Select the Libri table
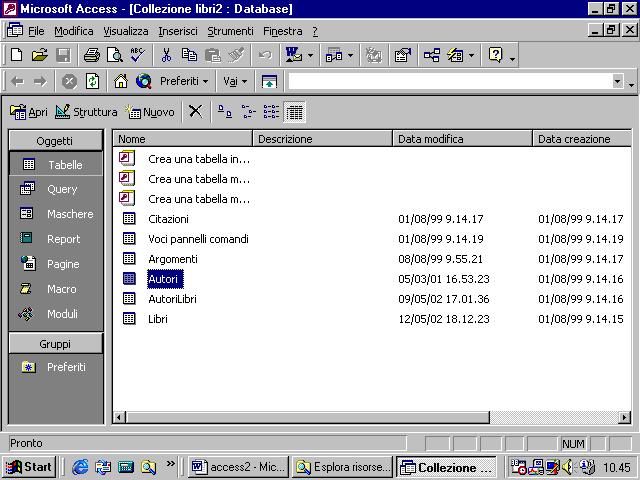The width and height of the screenshot is (640, 480). pyautogui.click(x=158, y=319)
